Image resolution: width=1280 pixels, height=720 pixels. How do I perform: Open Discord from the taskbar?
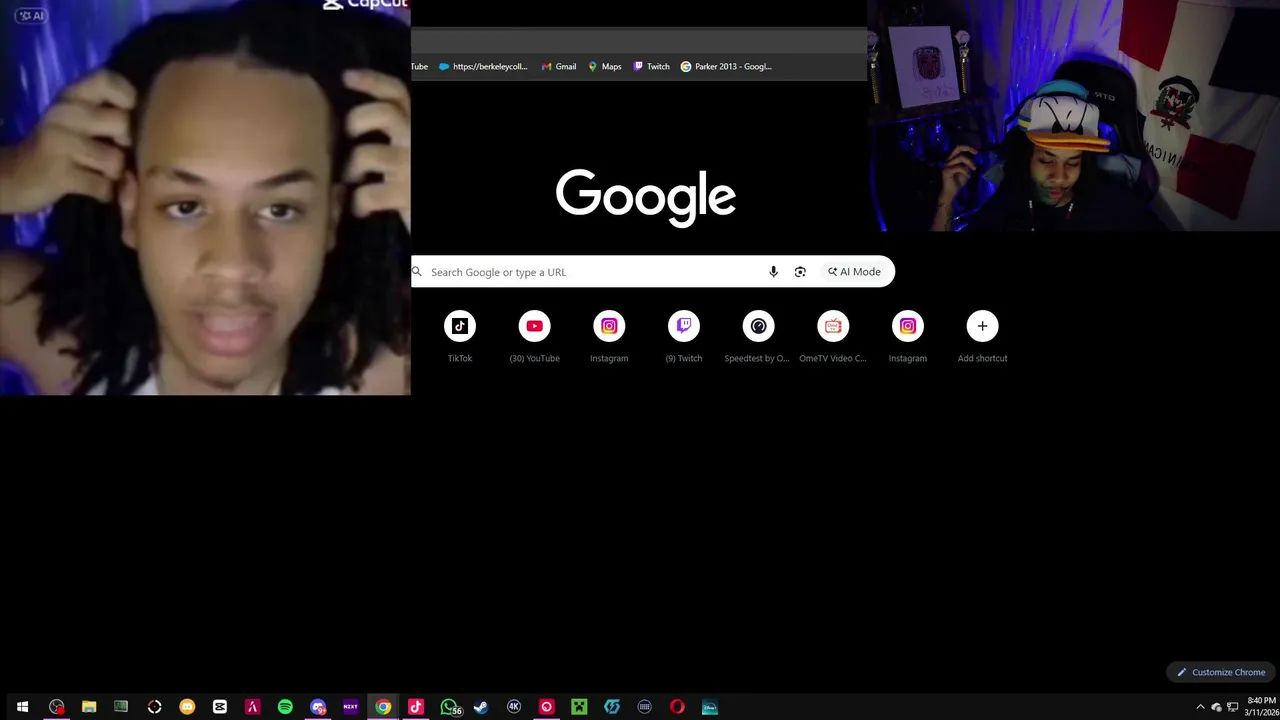318,707
